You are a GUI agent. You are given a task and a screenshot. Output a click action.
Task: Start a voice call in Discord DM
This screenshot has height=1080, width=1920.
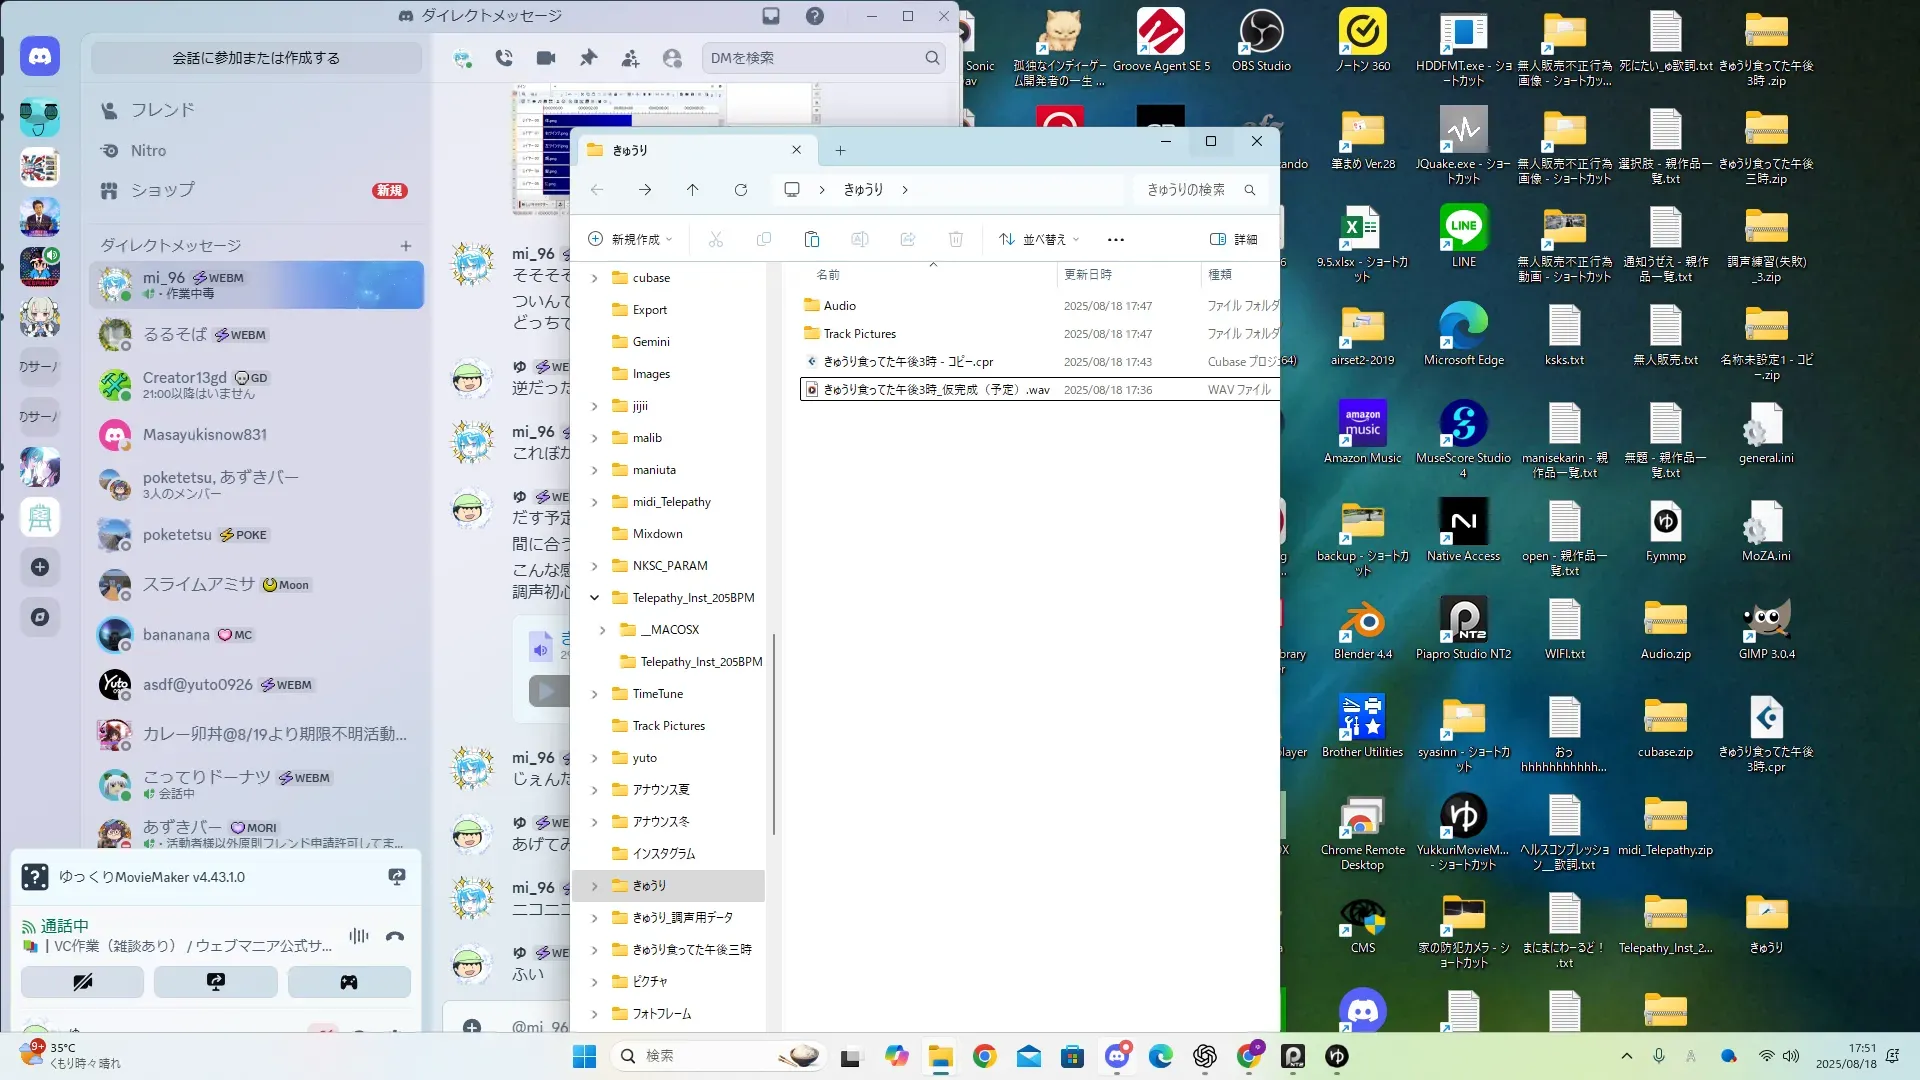click(x=504, y=58)
